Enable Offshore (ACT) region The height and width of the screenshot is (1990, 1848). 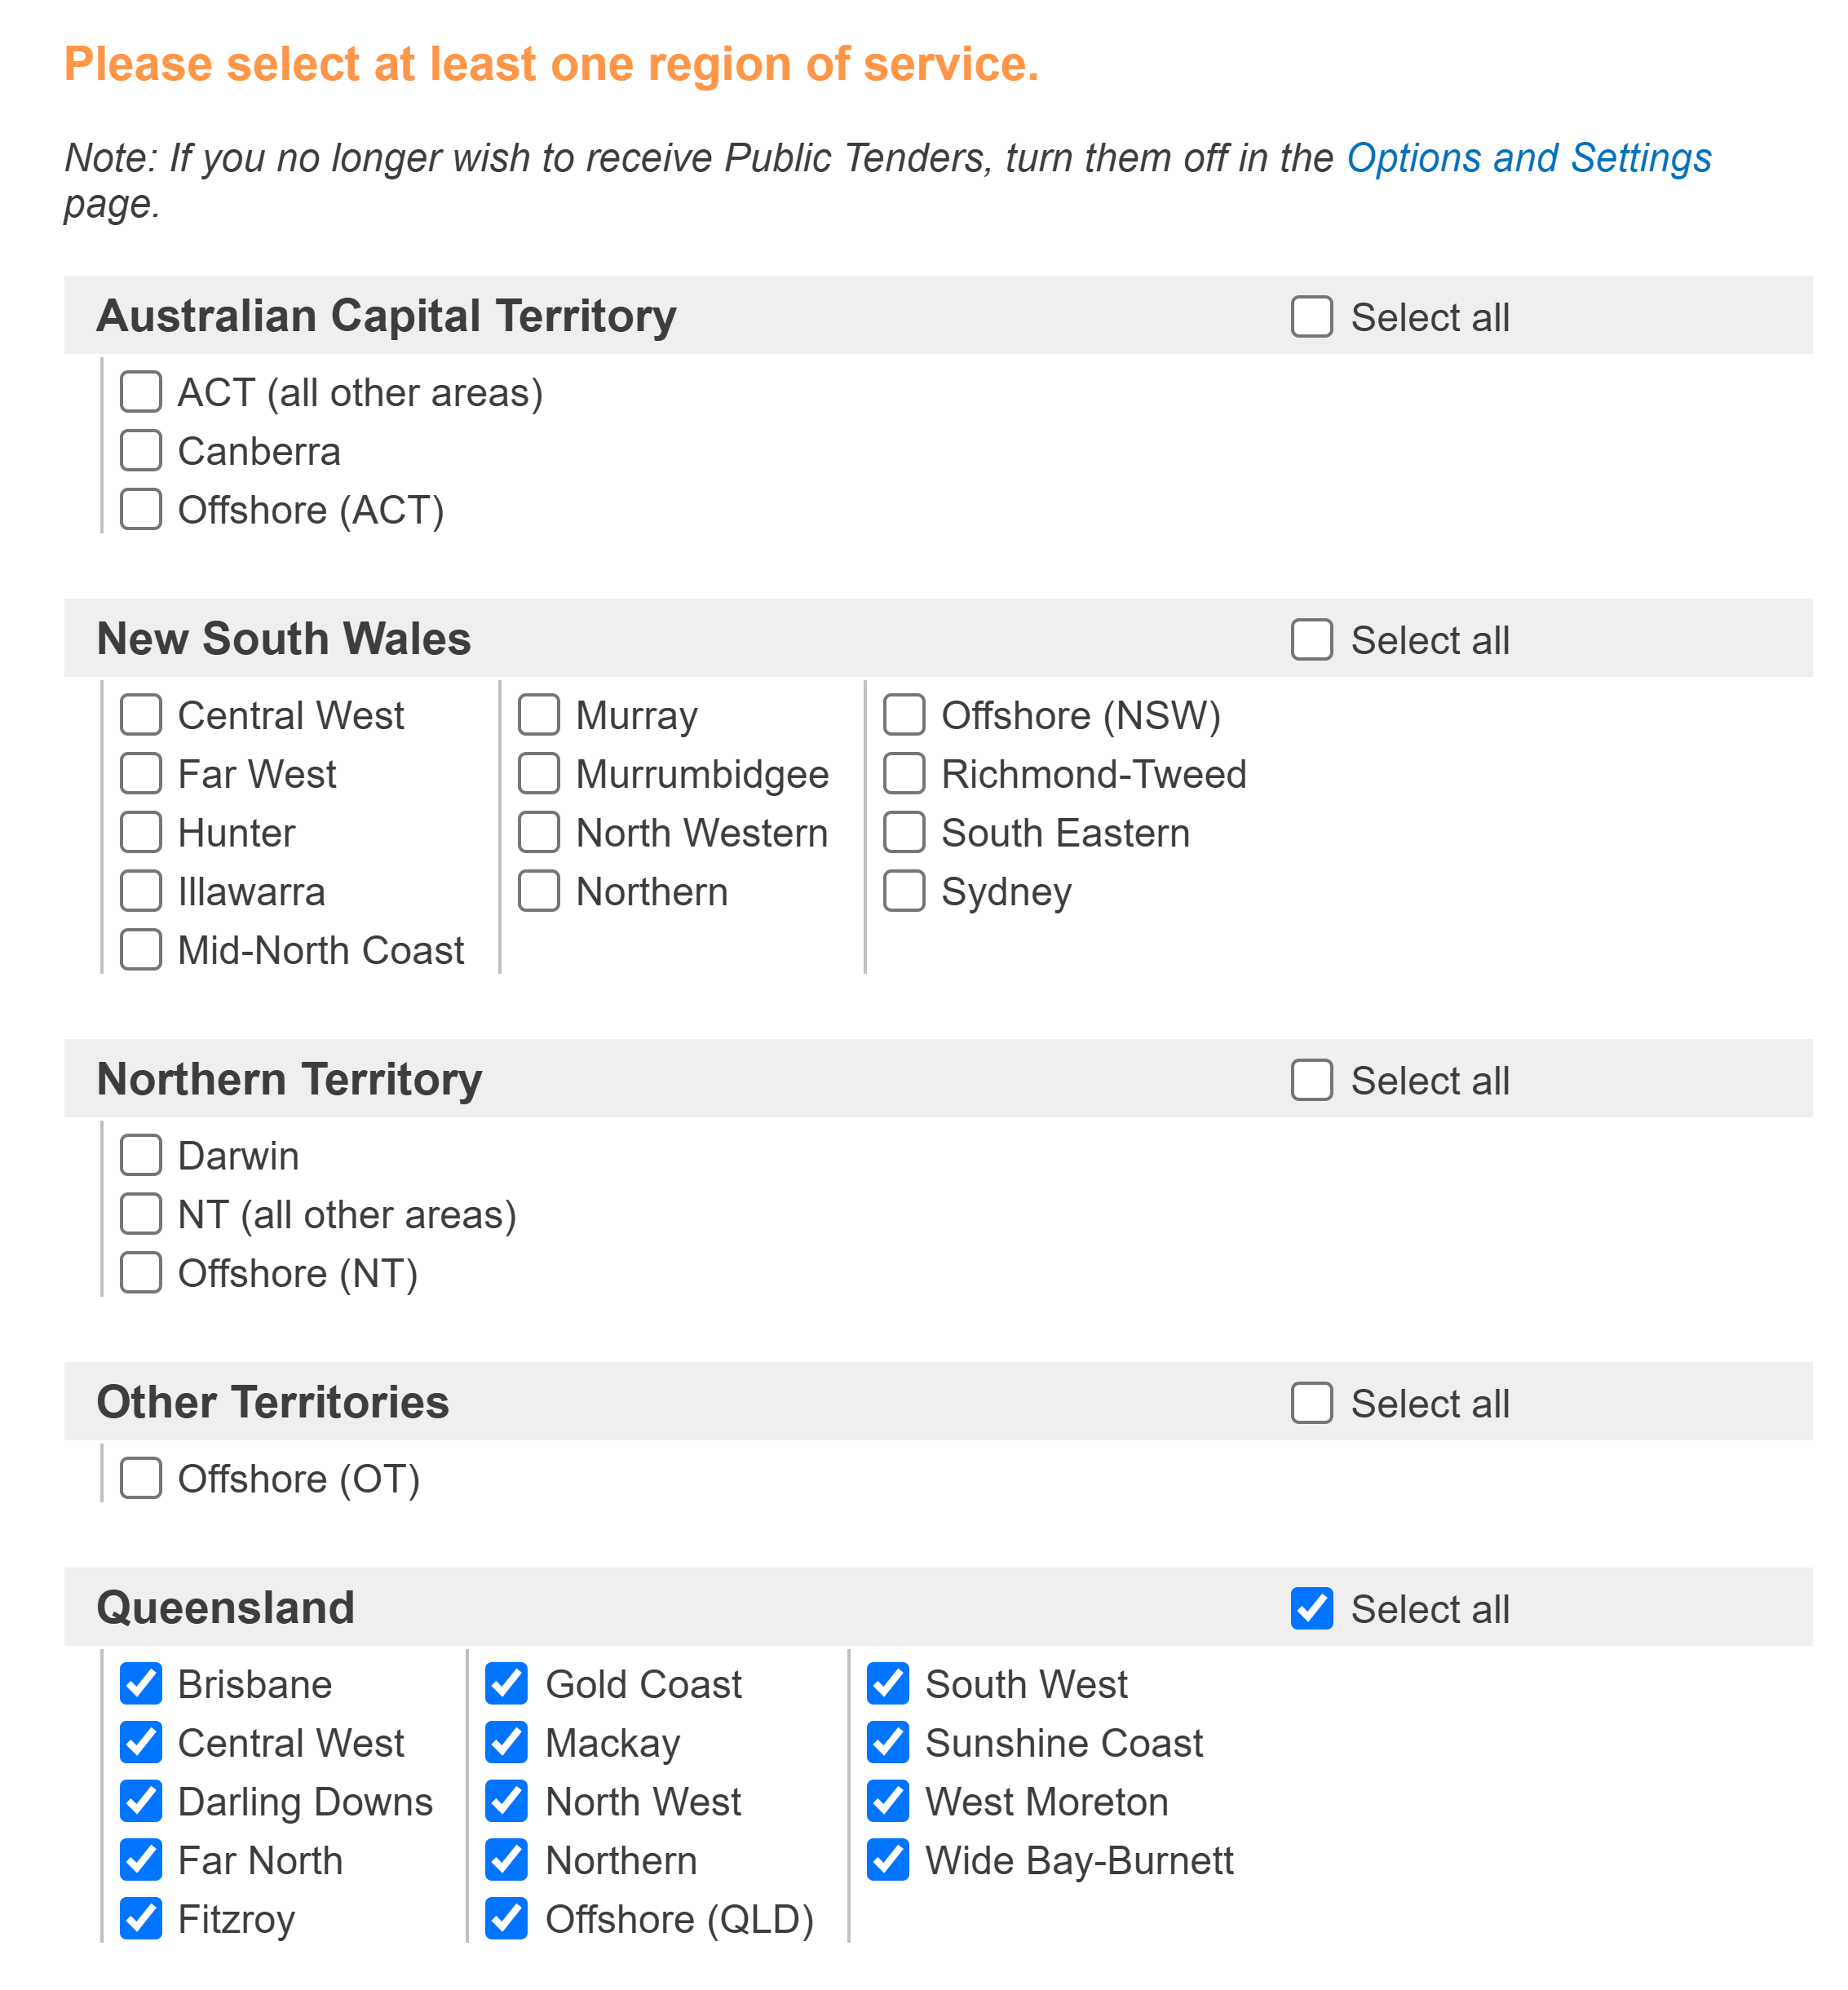(141, 509)
